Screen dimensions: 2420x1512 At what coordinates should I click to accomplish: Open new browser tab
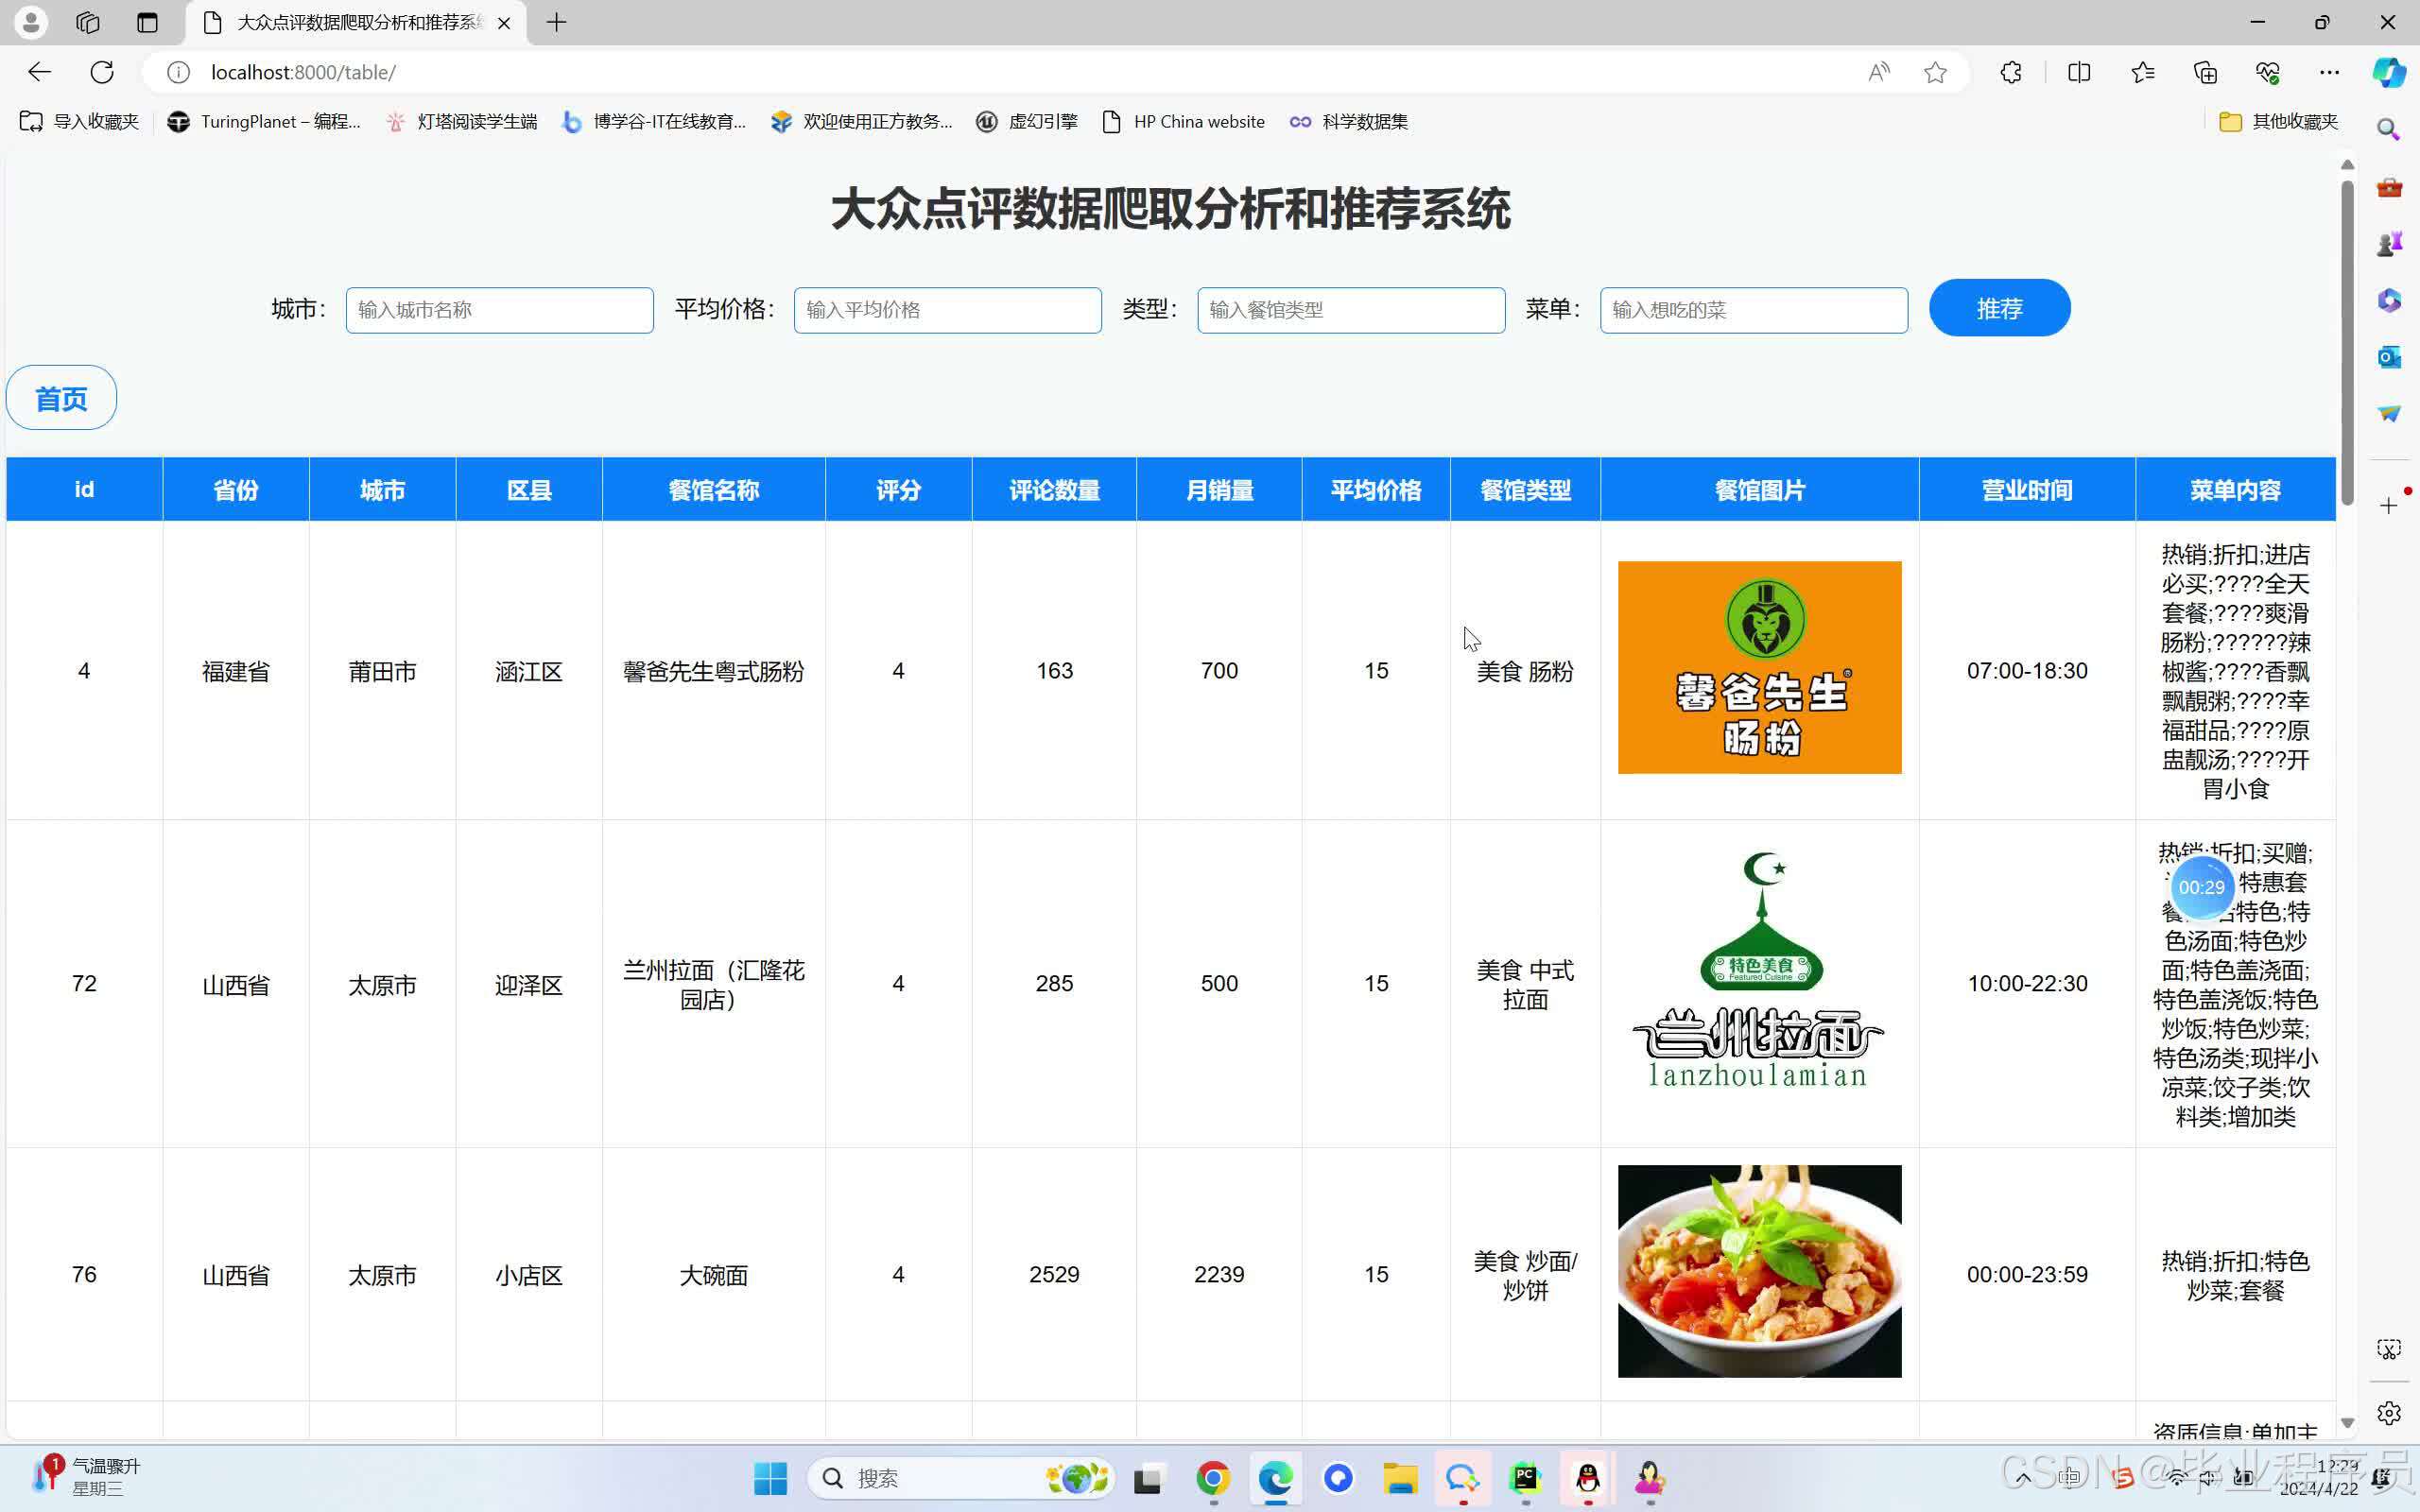tap(557, 22)
